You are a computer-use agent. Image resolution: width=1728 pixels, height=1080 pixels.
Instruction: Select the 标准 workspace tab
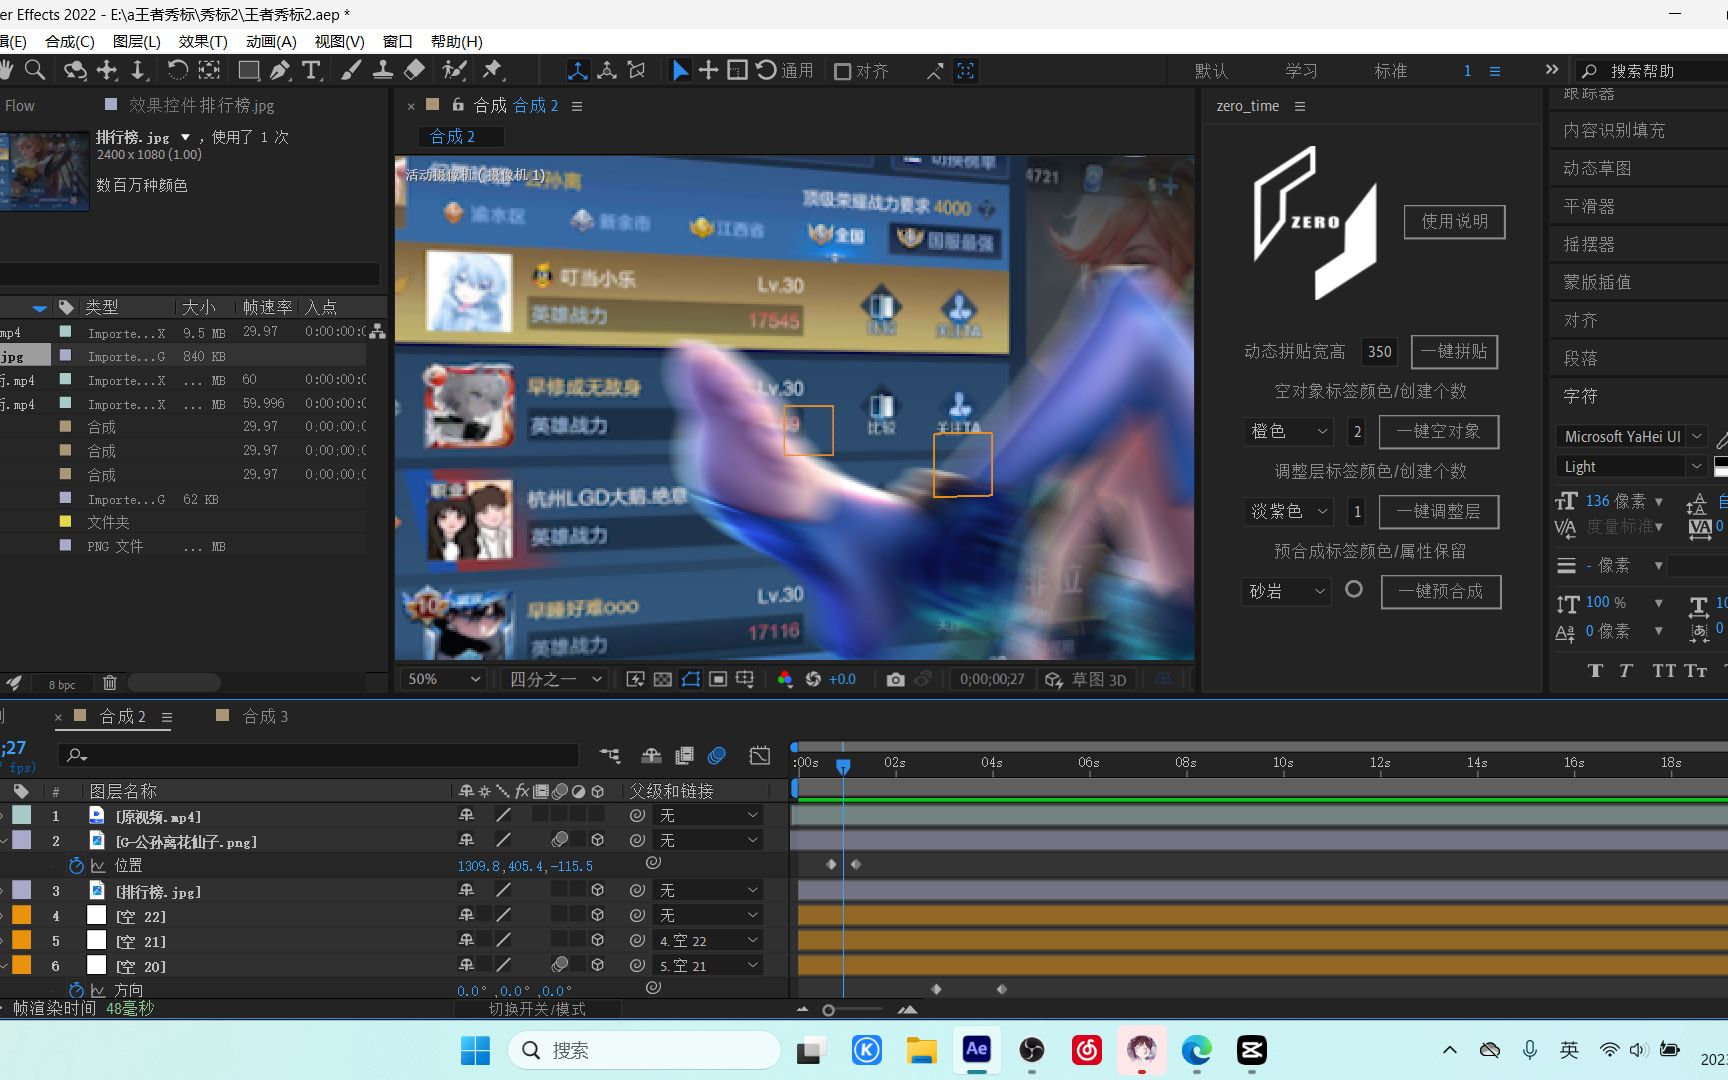1390,71
